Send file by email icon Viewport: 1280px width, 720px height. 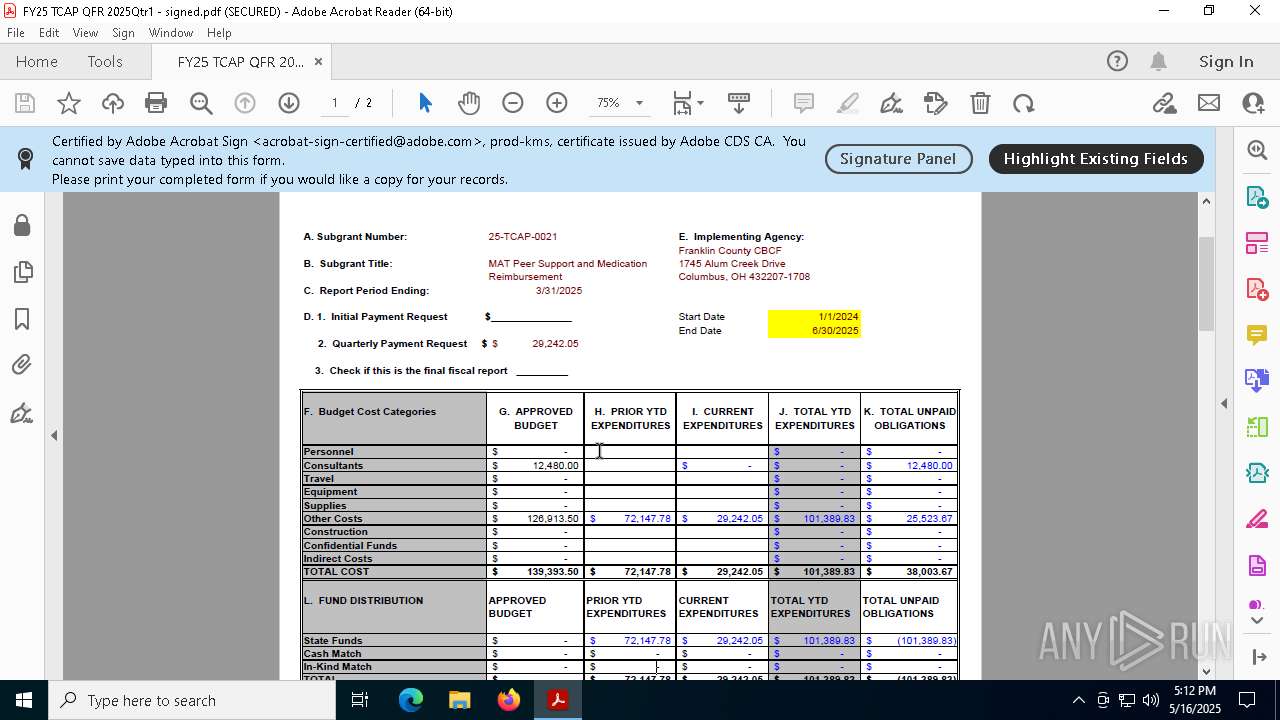coord(1209,103)
